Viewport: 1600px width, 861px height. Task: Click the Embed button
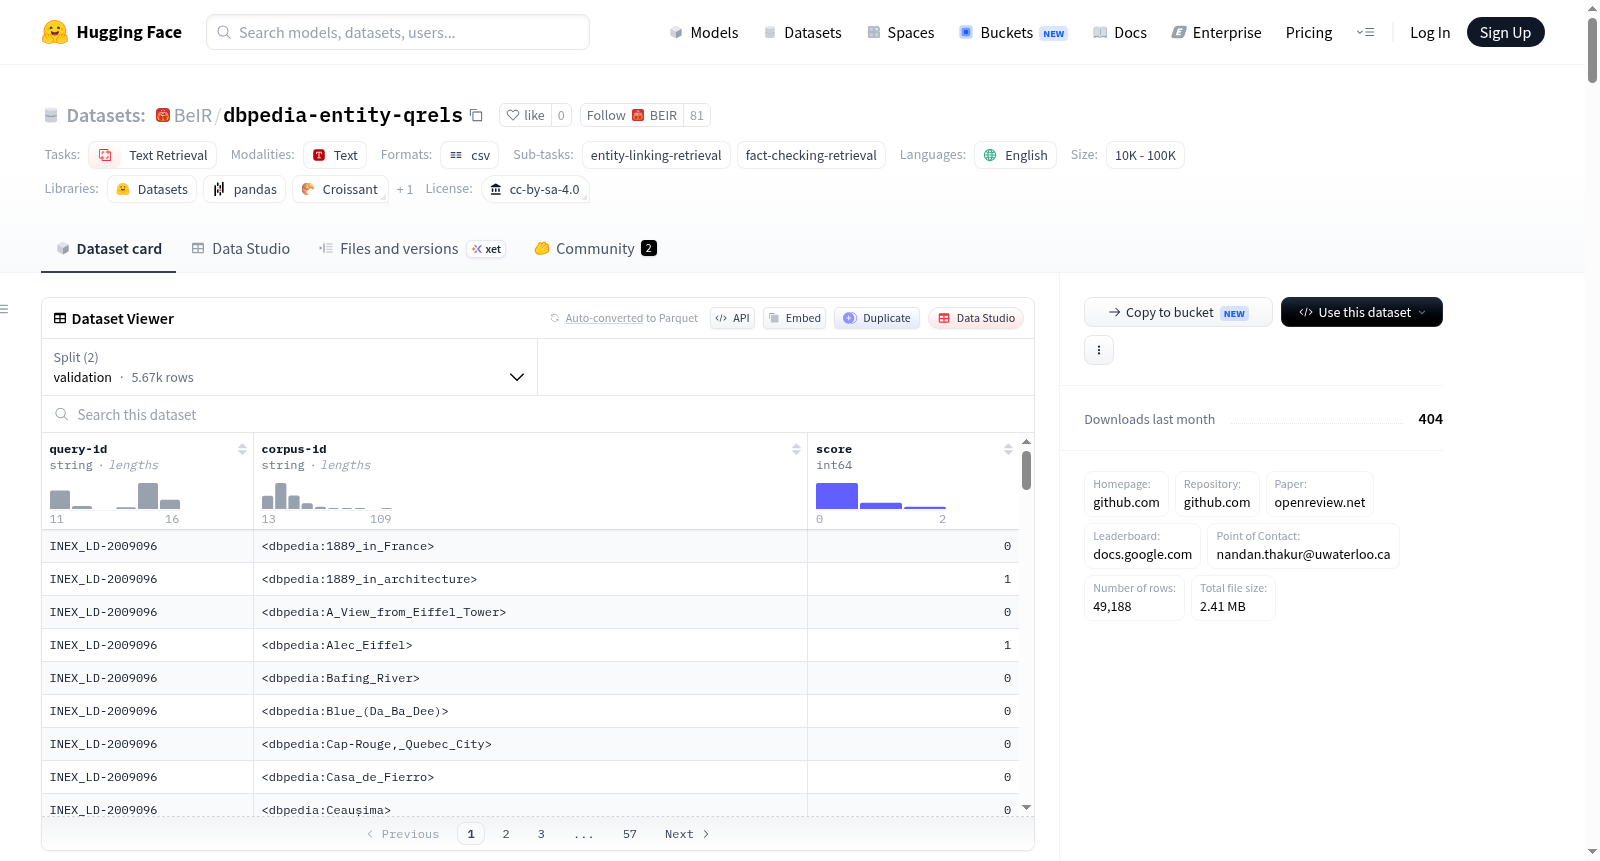coord(795,318)
